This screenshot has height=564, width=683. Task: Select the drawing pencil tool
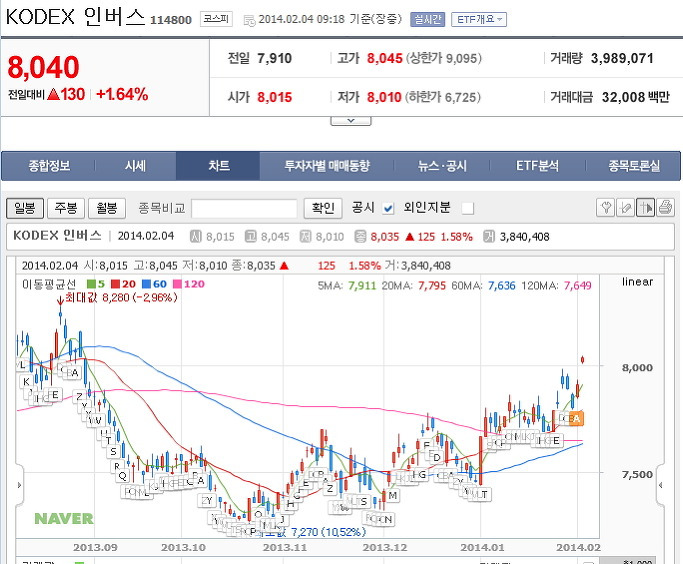click(x=626, y=208)
